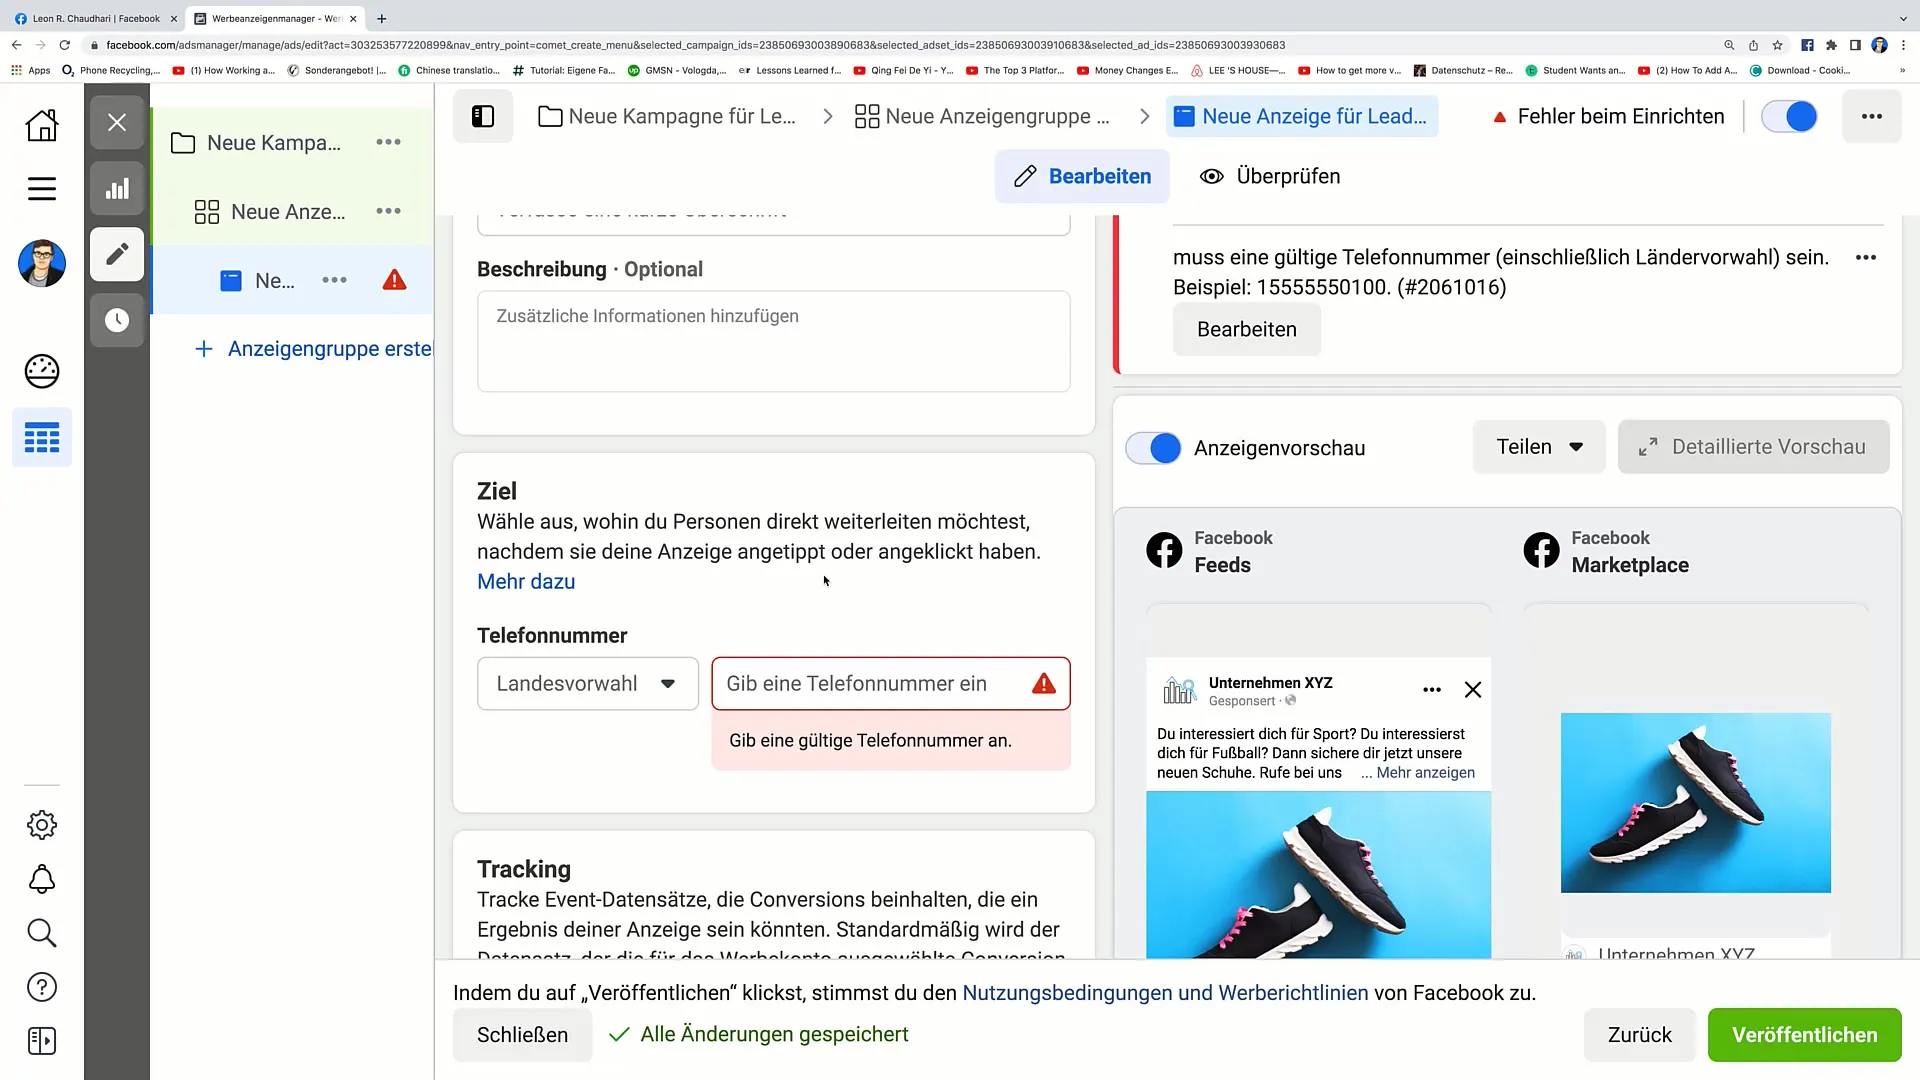This screenshot has height=1080, width=1920.
Task: Click the three-dot menu on Neue Kampagne
Action: 388,141
